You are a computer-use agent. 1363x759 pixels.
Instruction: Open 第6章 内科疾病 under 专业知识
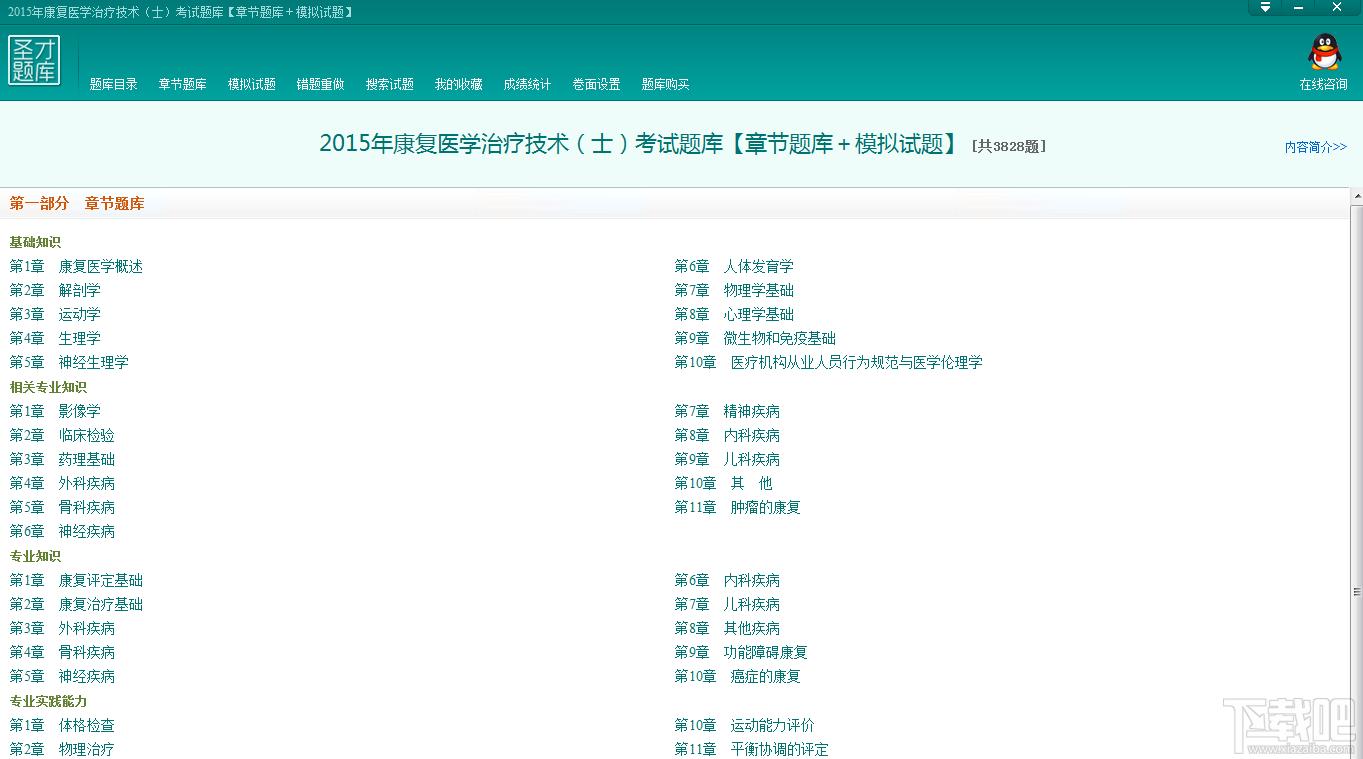click(x=727, y=580)
